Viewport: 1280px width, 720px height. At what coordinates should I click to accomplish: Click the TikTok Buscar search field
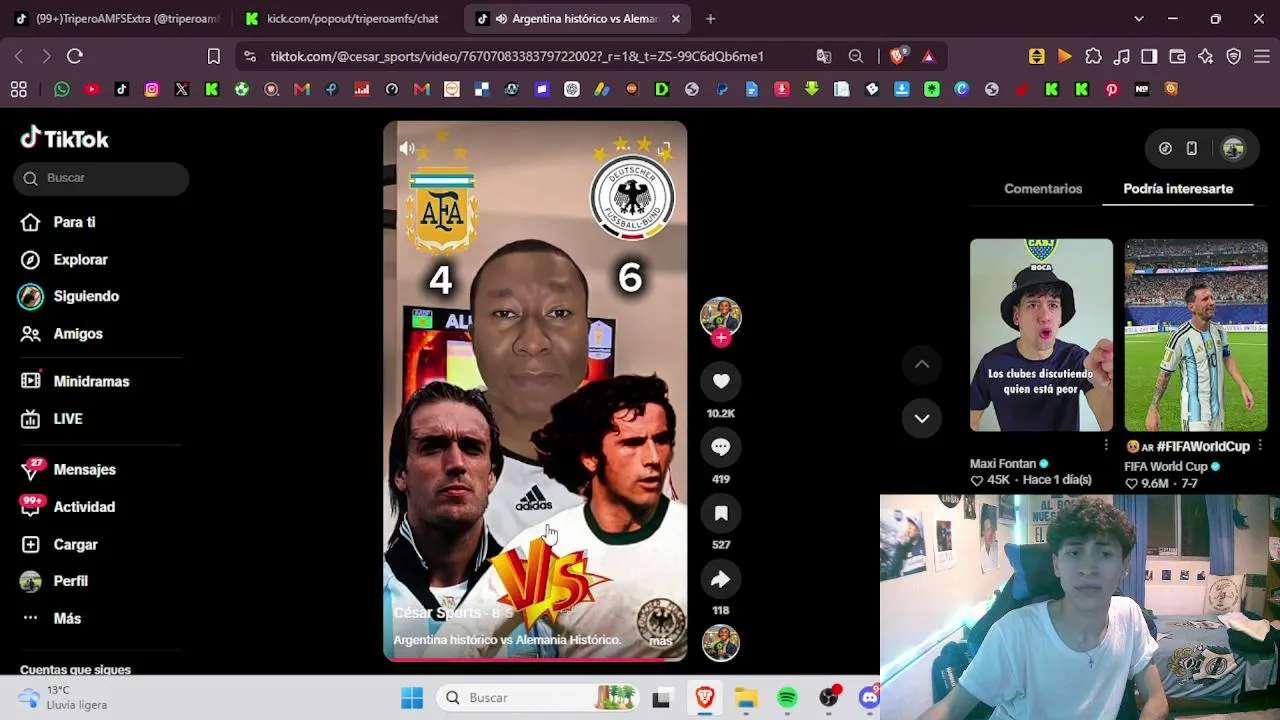click(x=101, y=178)
